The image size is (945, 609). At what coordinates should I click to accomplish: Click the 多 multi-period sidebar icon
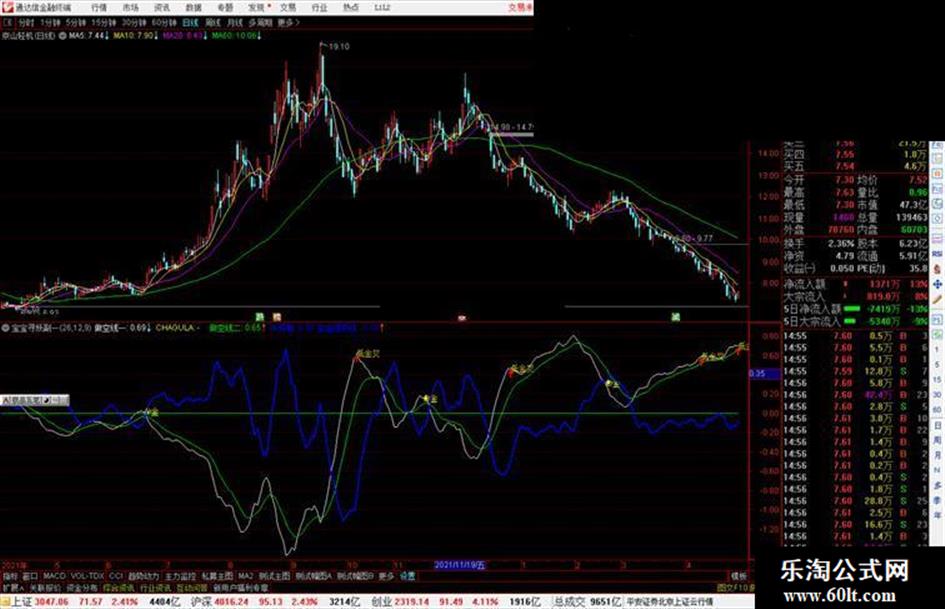(x=937, y=485)
